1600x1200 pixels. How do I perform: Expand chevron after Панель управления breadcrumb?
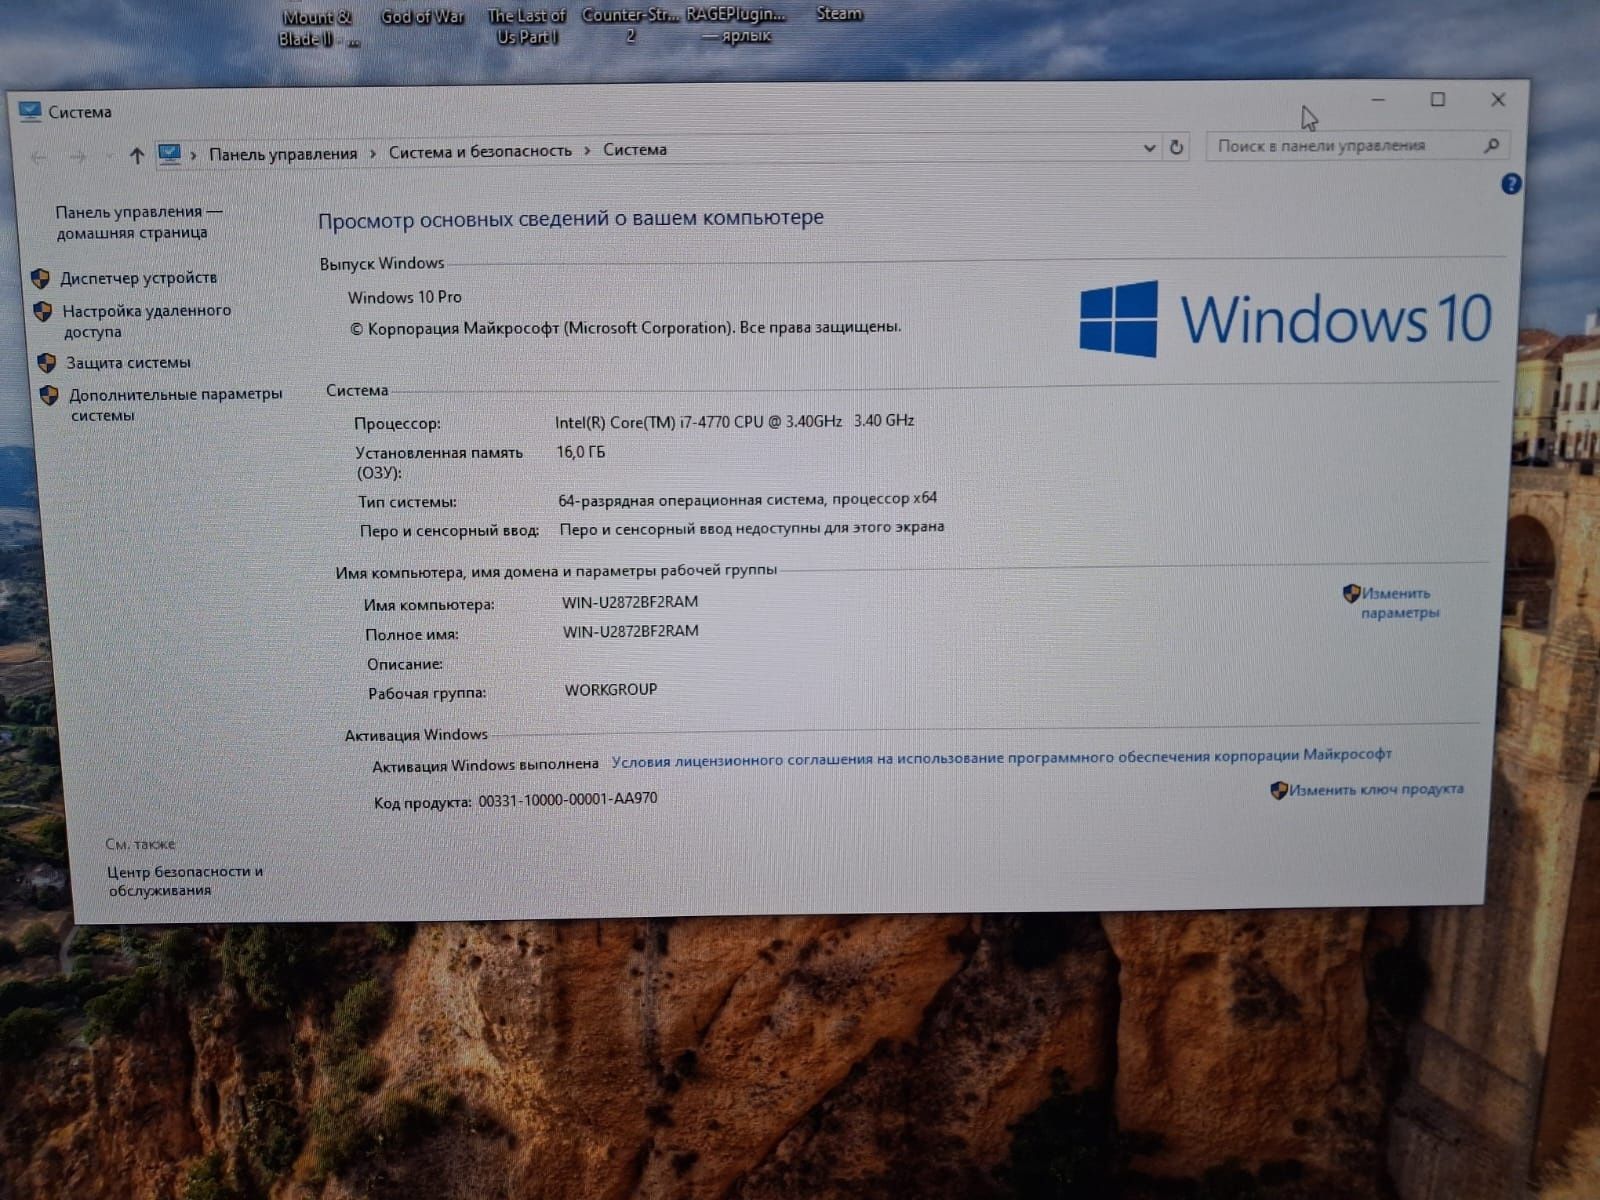click(x=372, y=153)
